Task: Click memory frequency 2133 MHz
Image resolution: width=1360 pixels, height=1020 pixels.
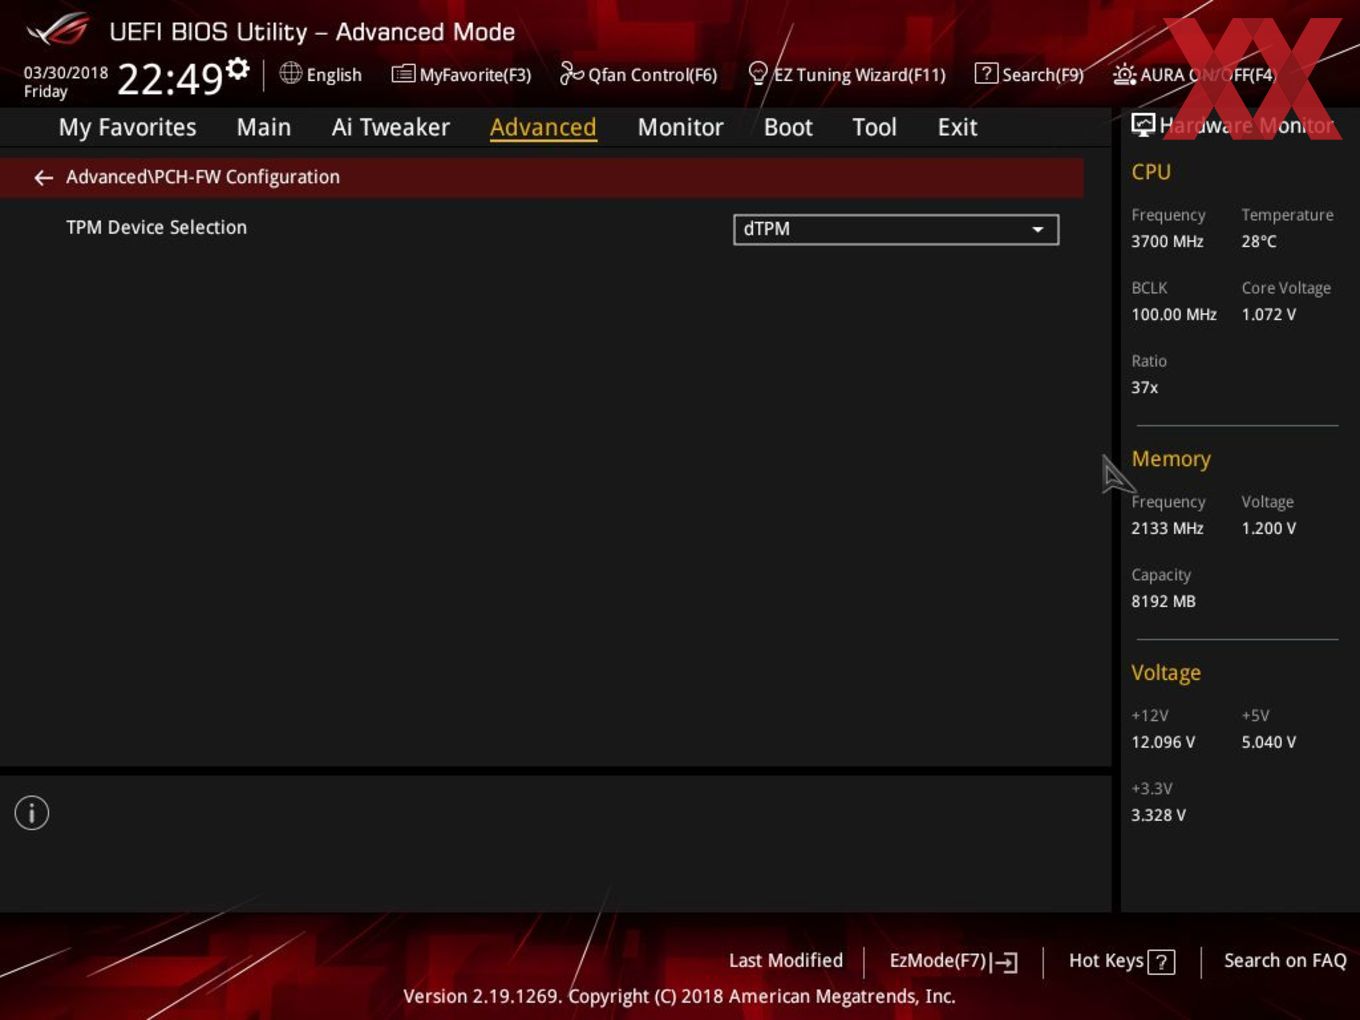Action: 1167,528
